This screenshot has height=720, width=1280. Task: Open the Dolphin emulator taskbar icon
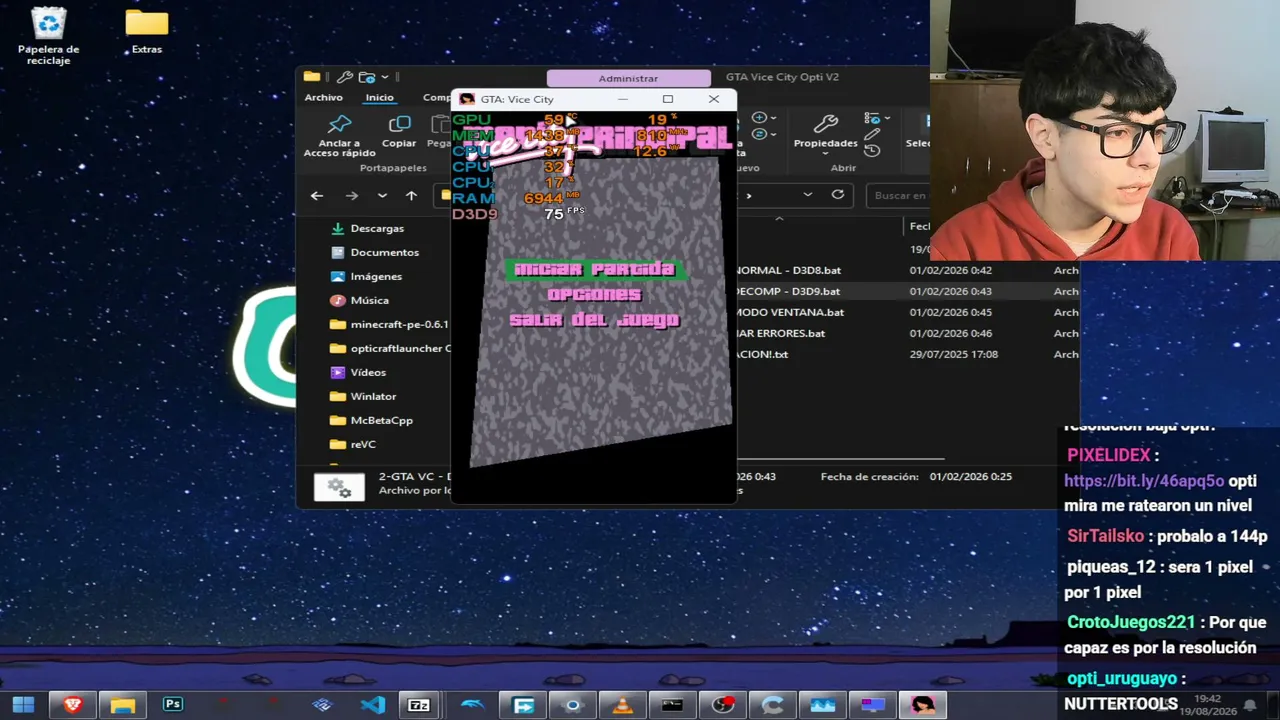pyautogui.click(x=472, y=705)
